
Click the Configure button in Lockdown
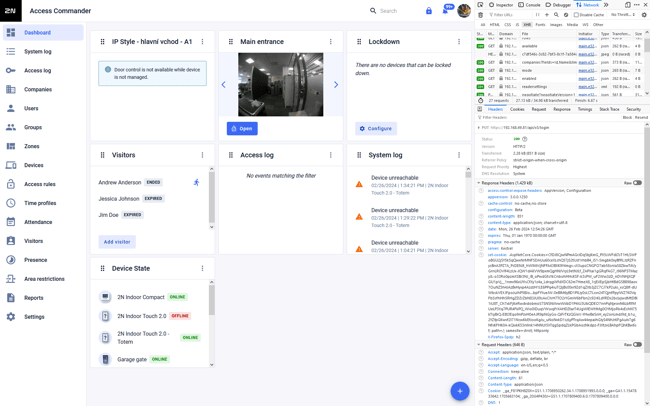pyautogui.click(x=376, y=129)
